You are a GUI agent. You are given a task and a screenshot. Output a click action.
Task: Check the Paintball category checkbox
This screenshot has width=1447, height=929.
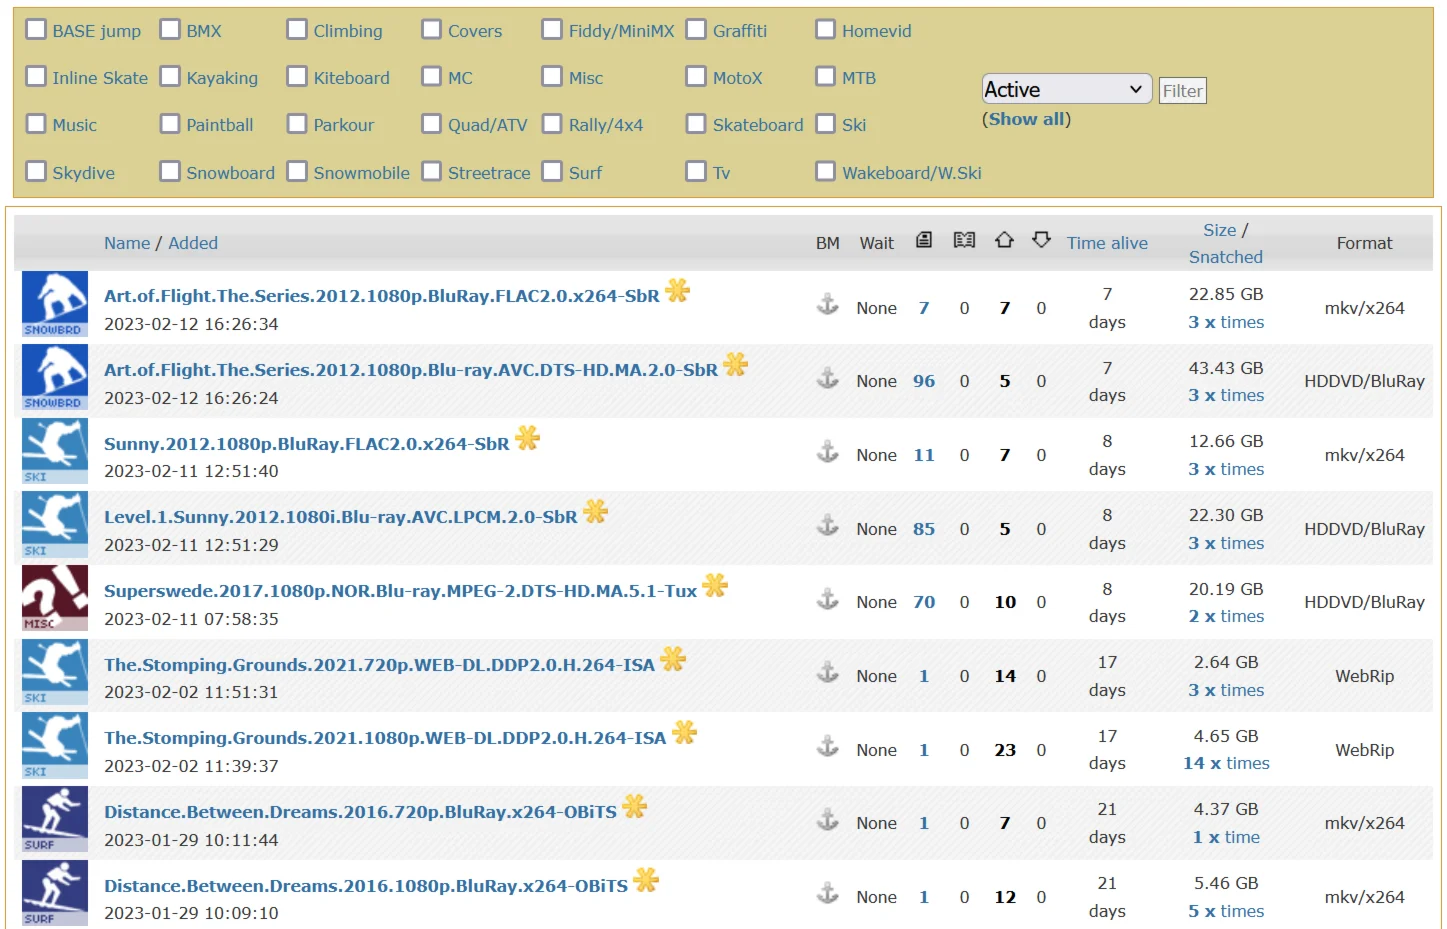(170, 123)
